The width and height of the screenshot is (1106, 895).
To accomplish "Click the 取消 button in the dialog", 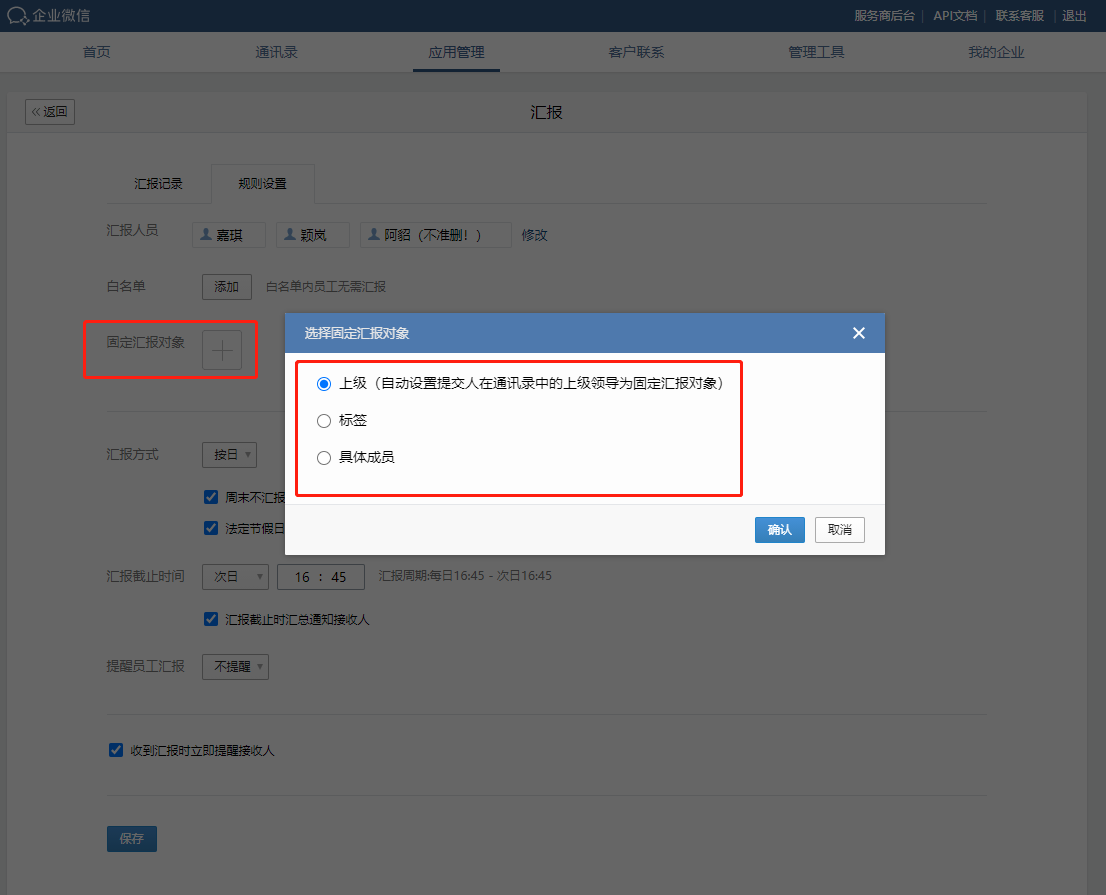I will [x=839, y=530].
